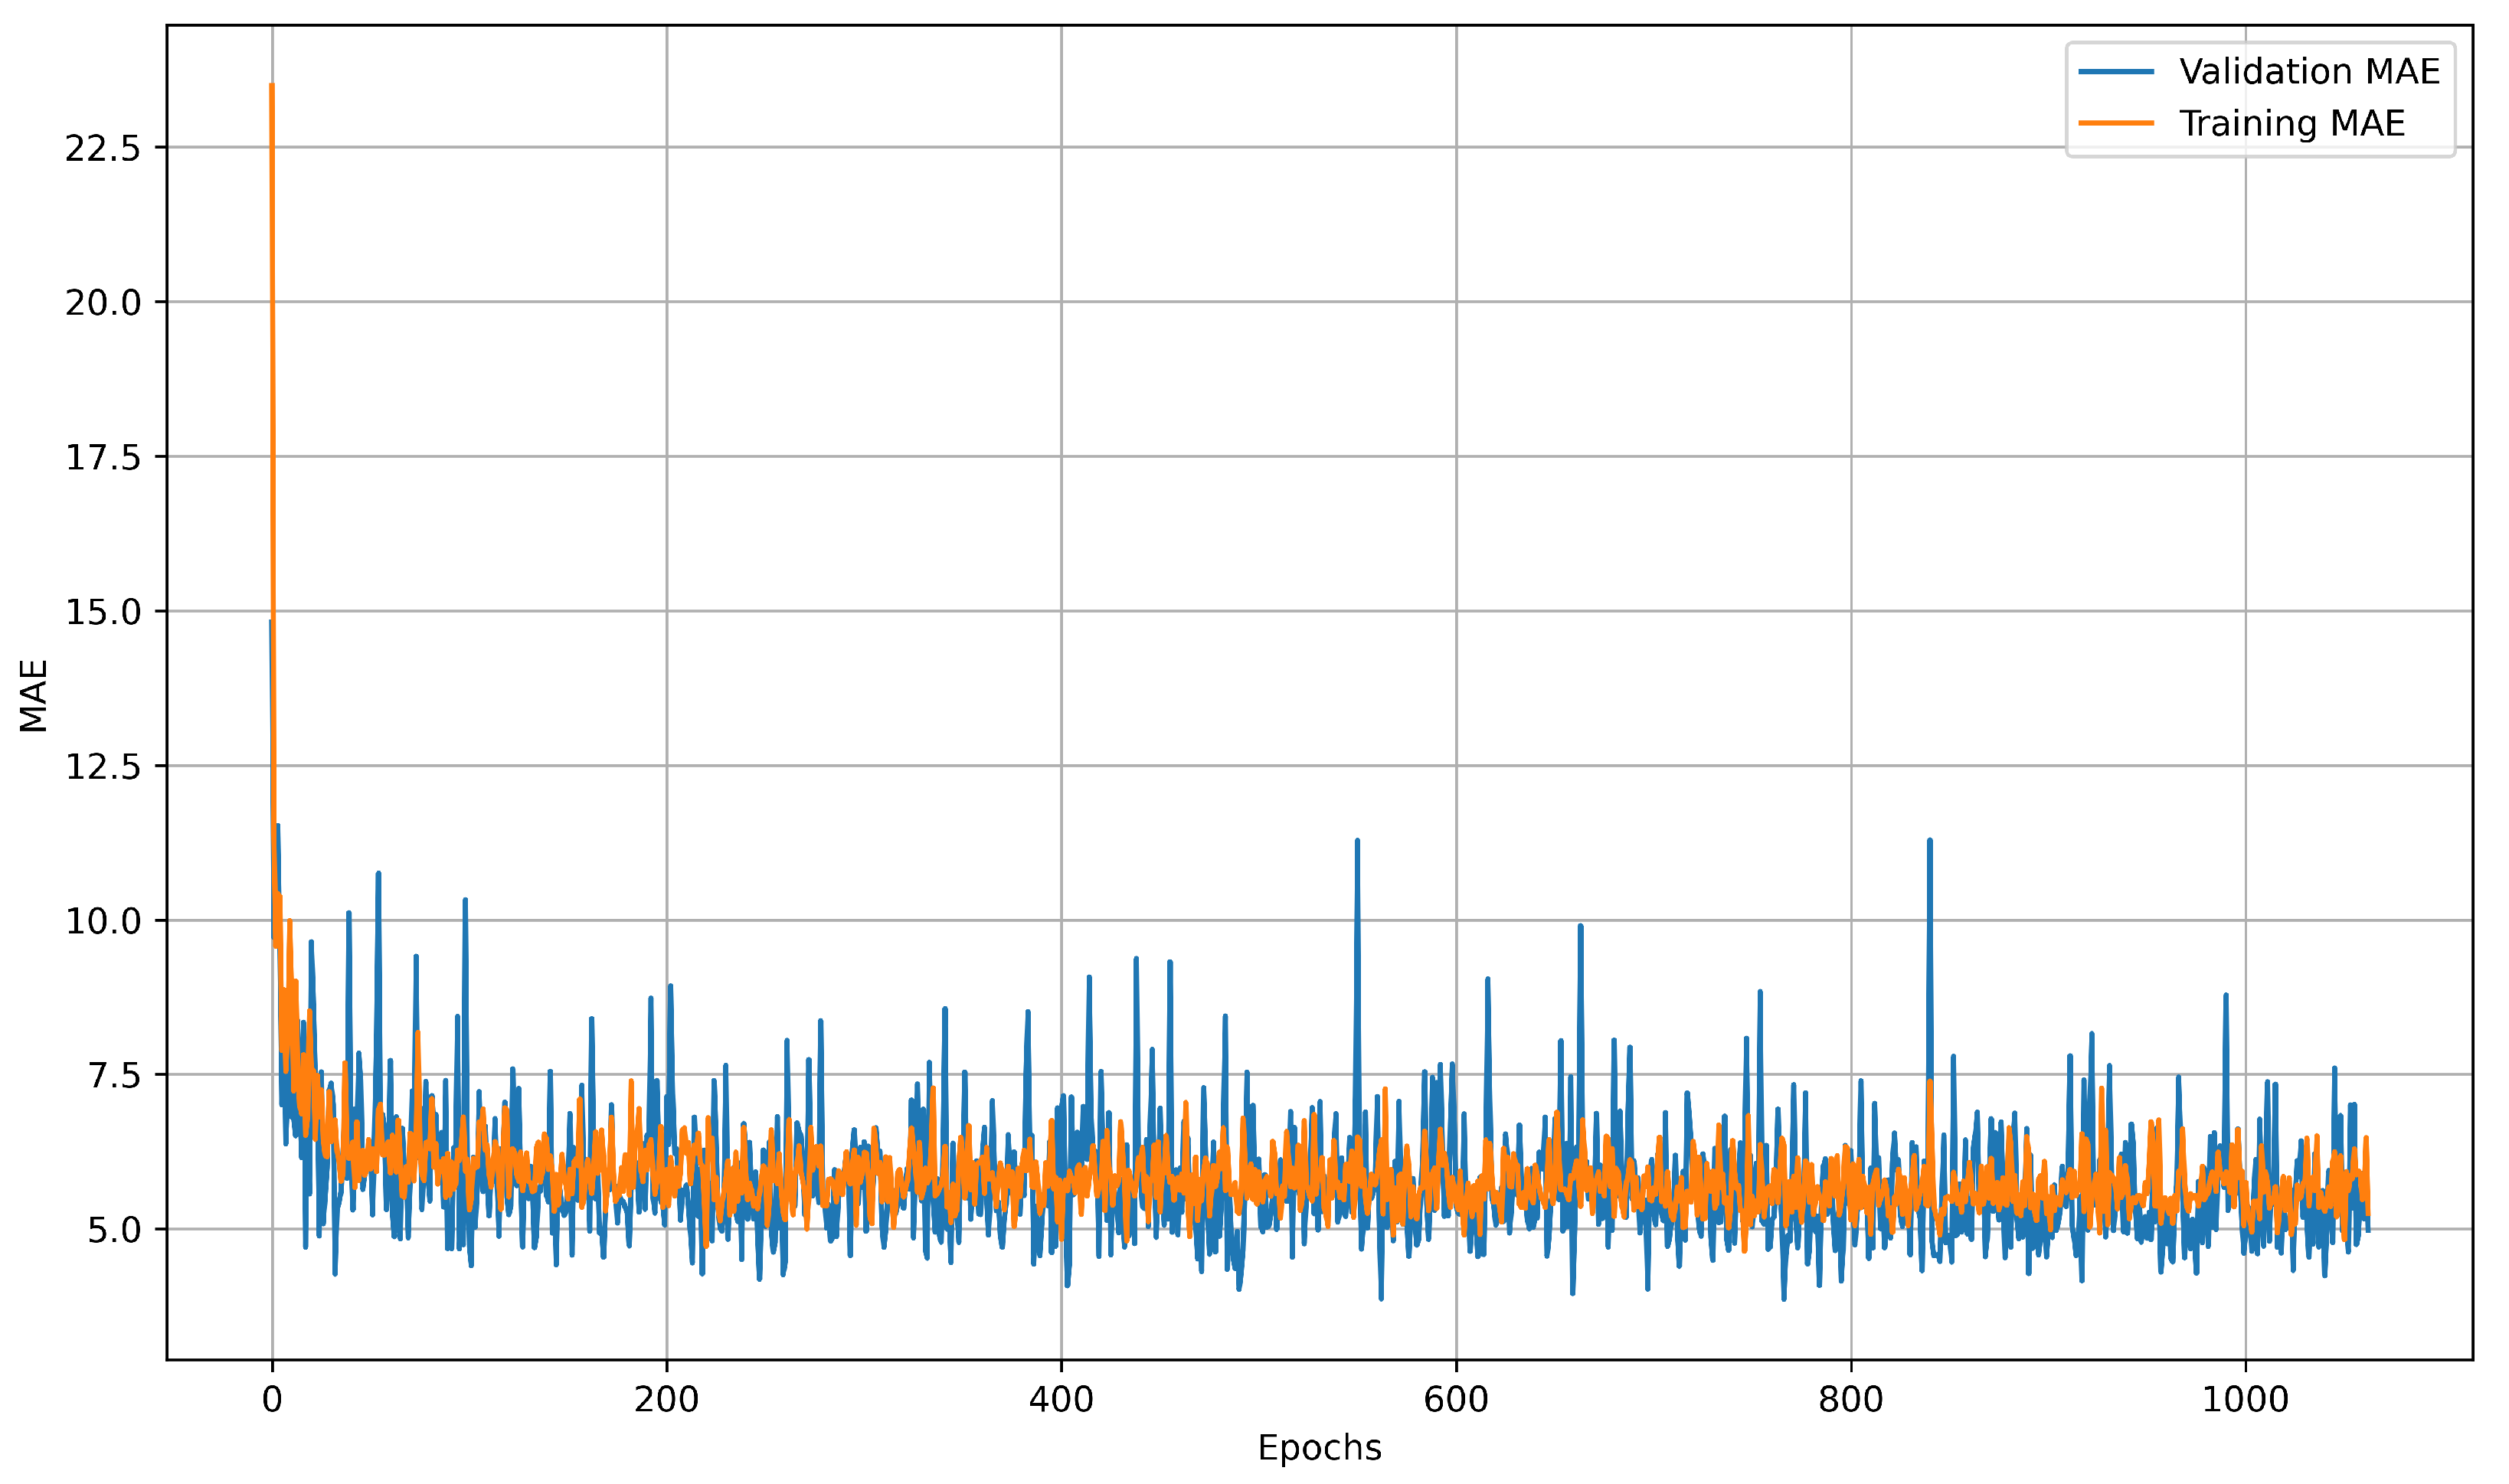
Task: Select the Validation MAE legend label
Action: click(x=2309, y=72)
